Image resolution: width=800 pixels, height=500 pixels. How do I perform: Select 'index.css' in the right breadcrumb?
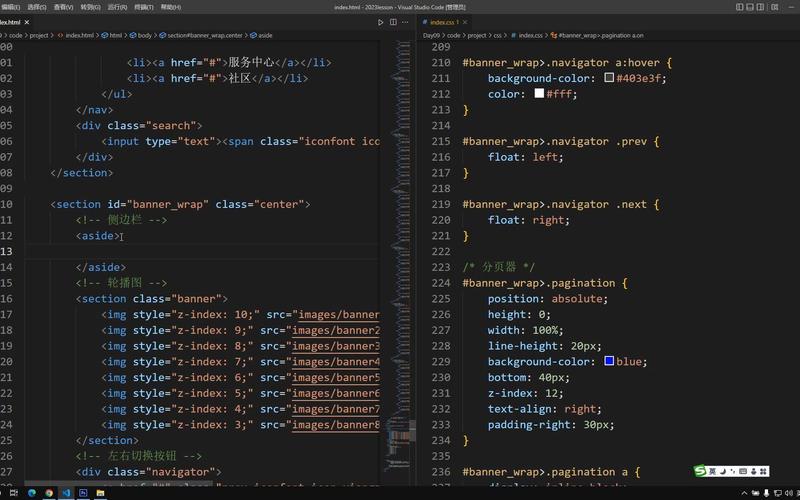point(531,35)
